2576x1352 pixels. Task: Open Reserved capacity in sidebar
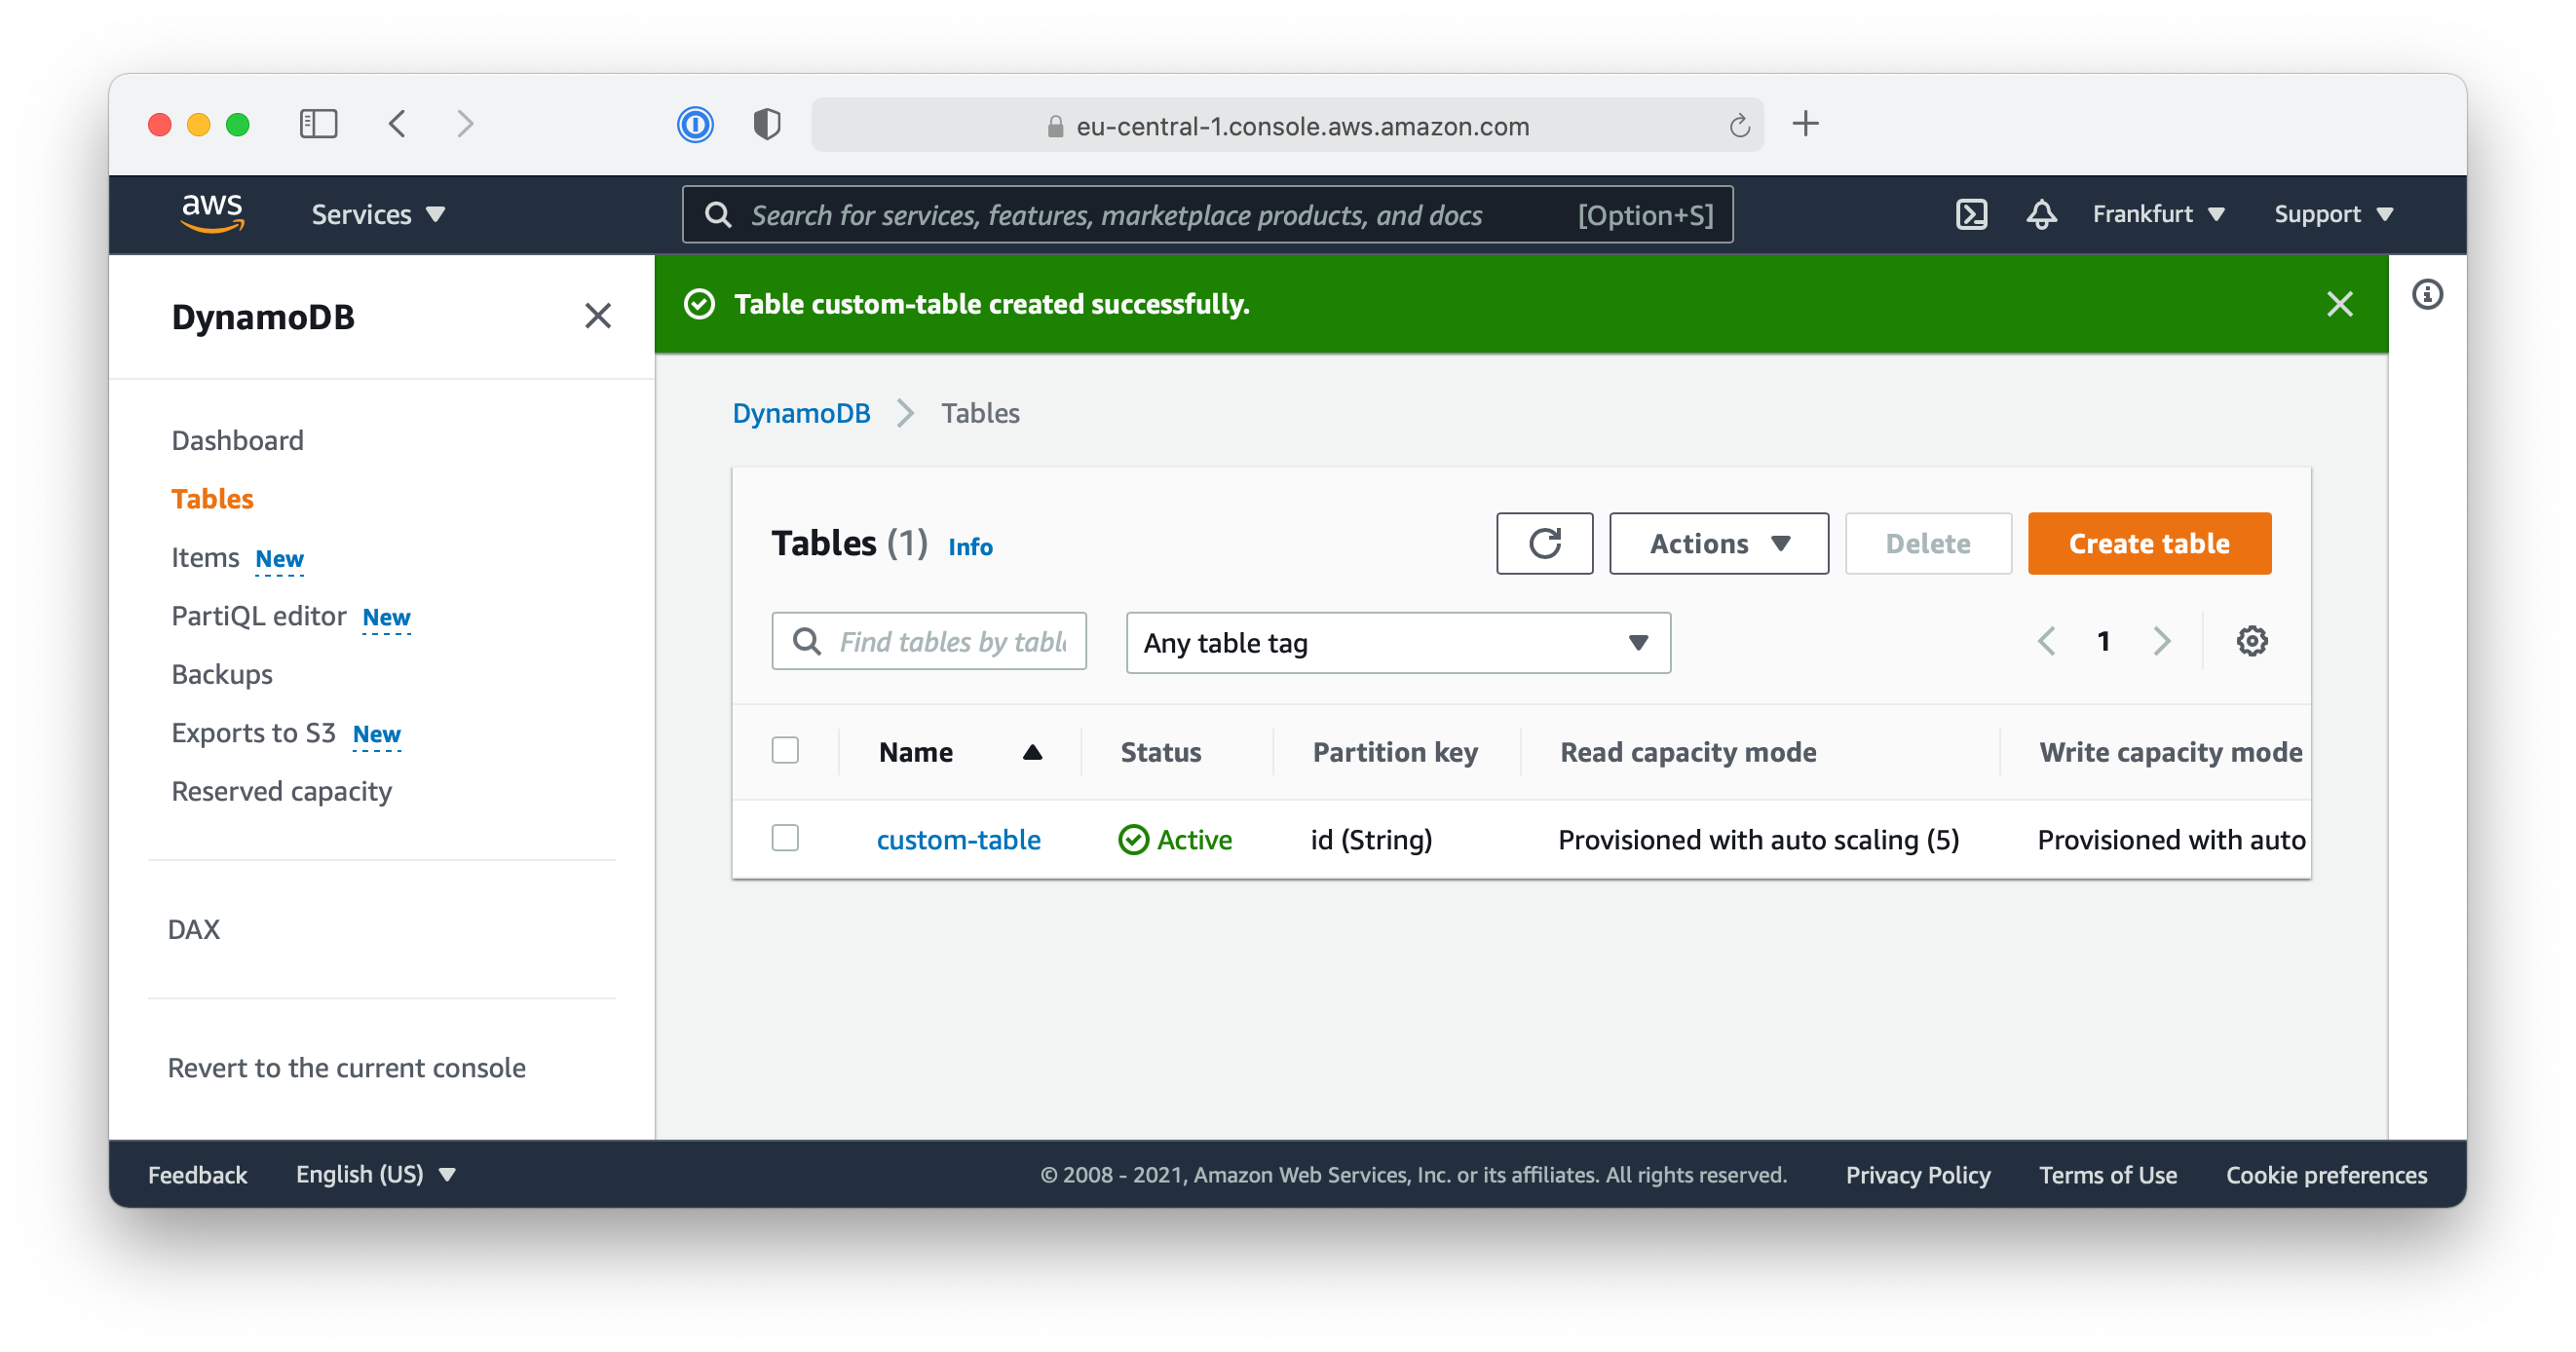click(281, 791)
